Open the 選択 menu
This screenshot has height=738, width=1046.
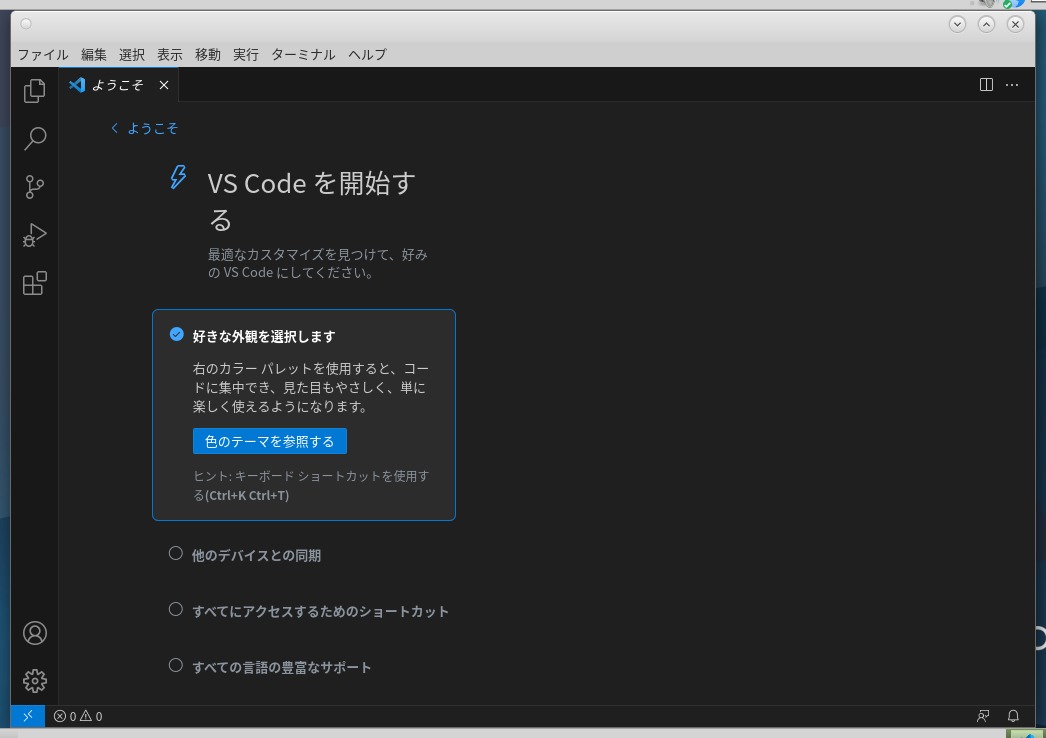point(131,55)
